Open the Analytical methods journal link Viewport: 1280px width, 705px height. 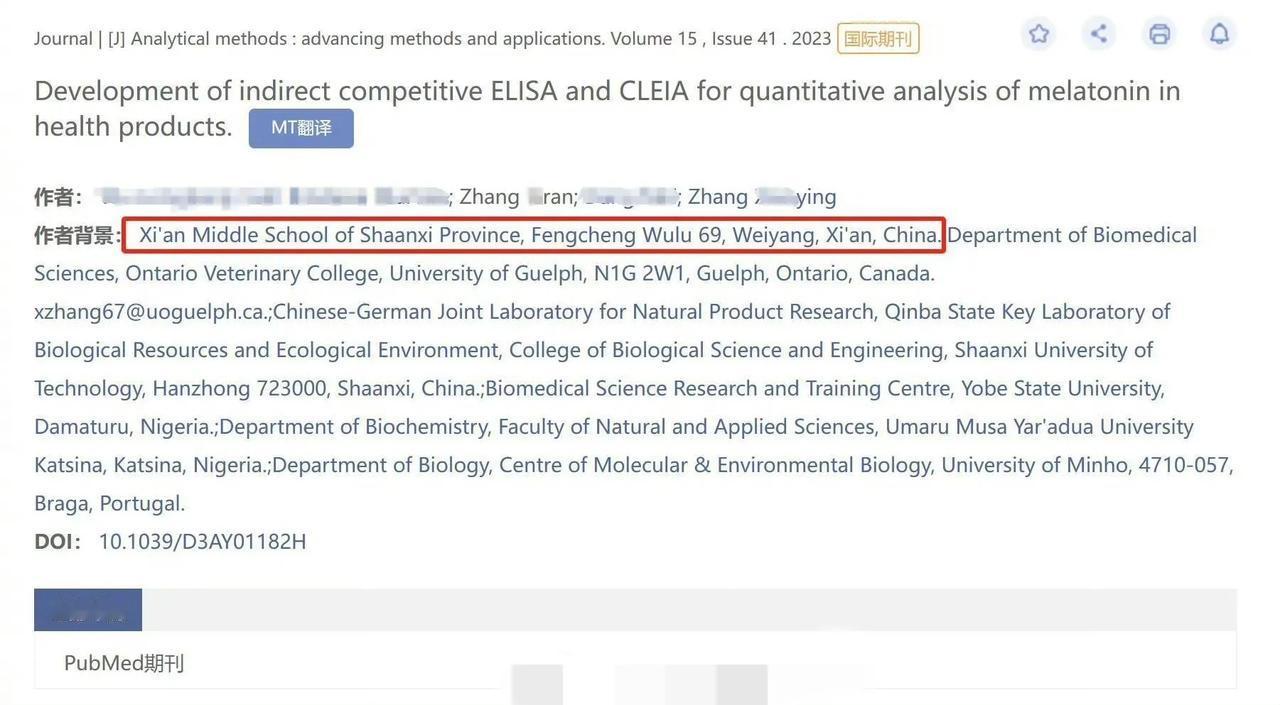click(366, 39)
